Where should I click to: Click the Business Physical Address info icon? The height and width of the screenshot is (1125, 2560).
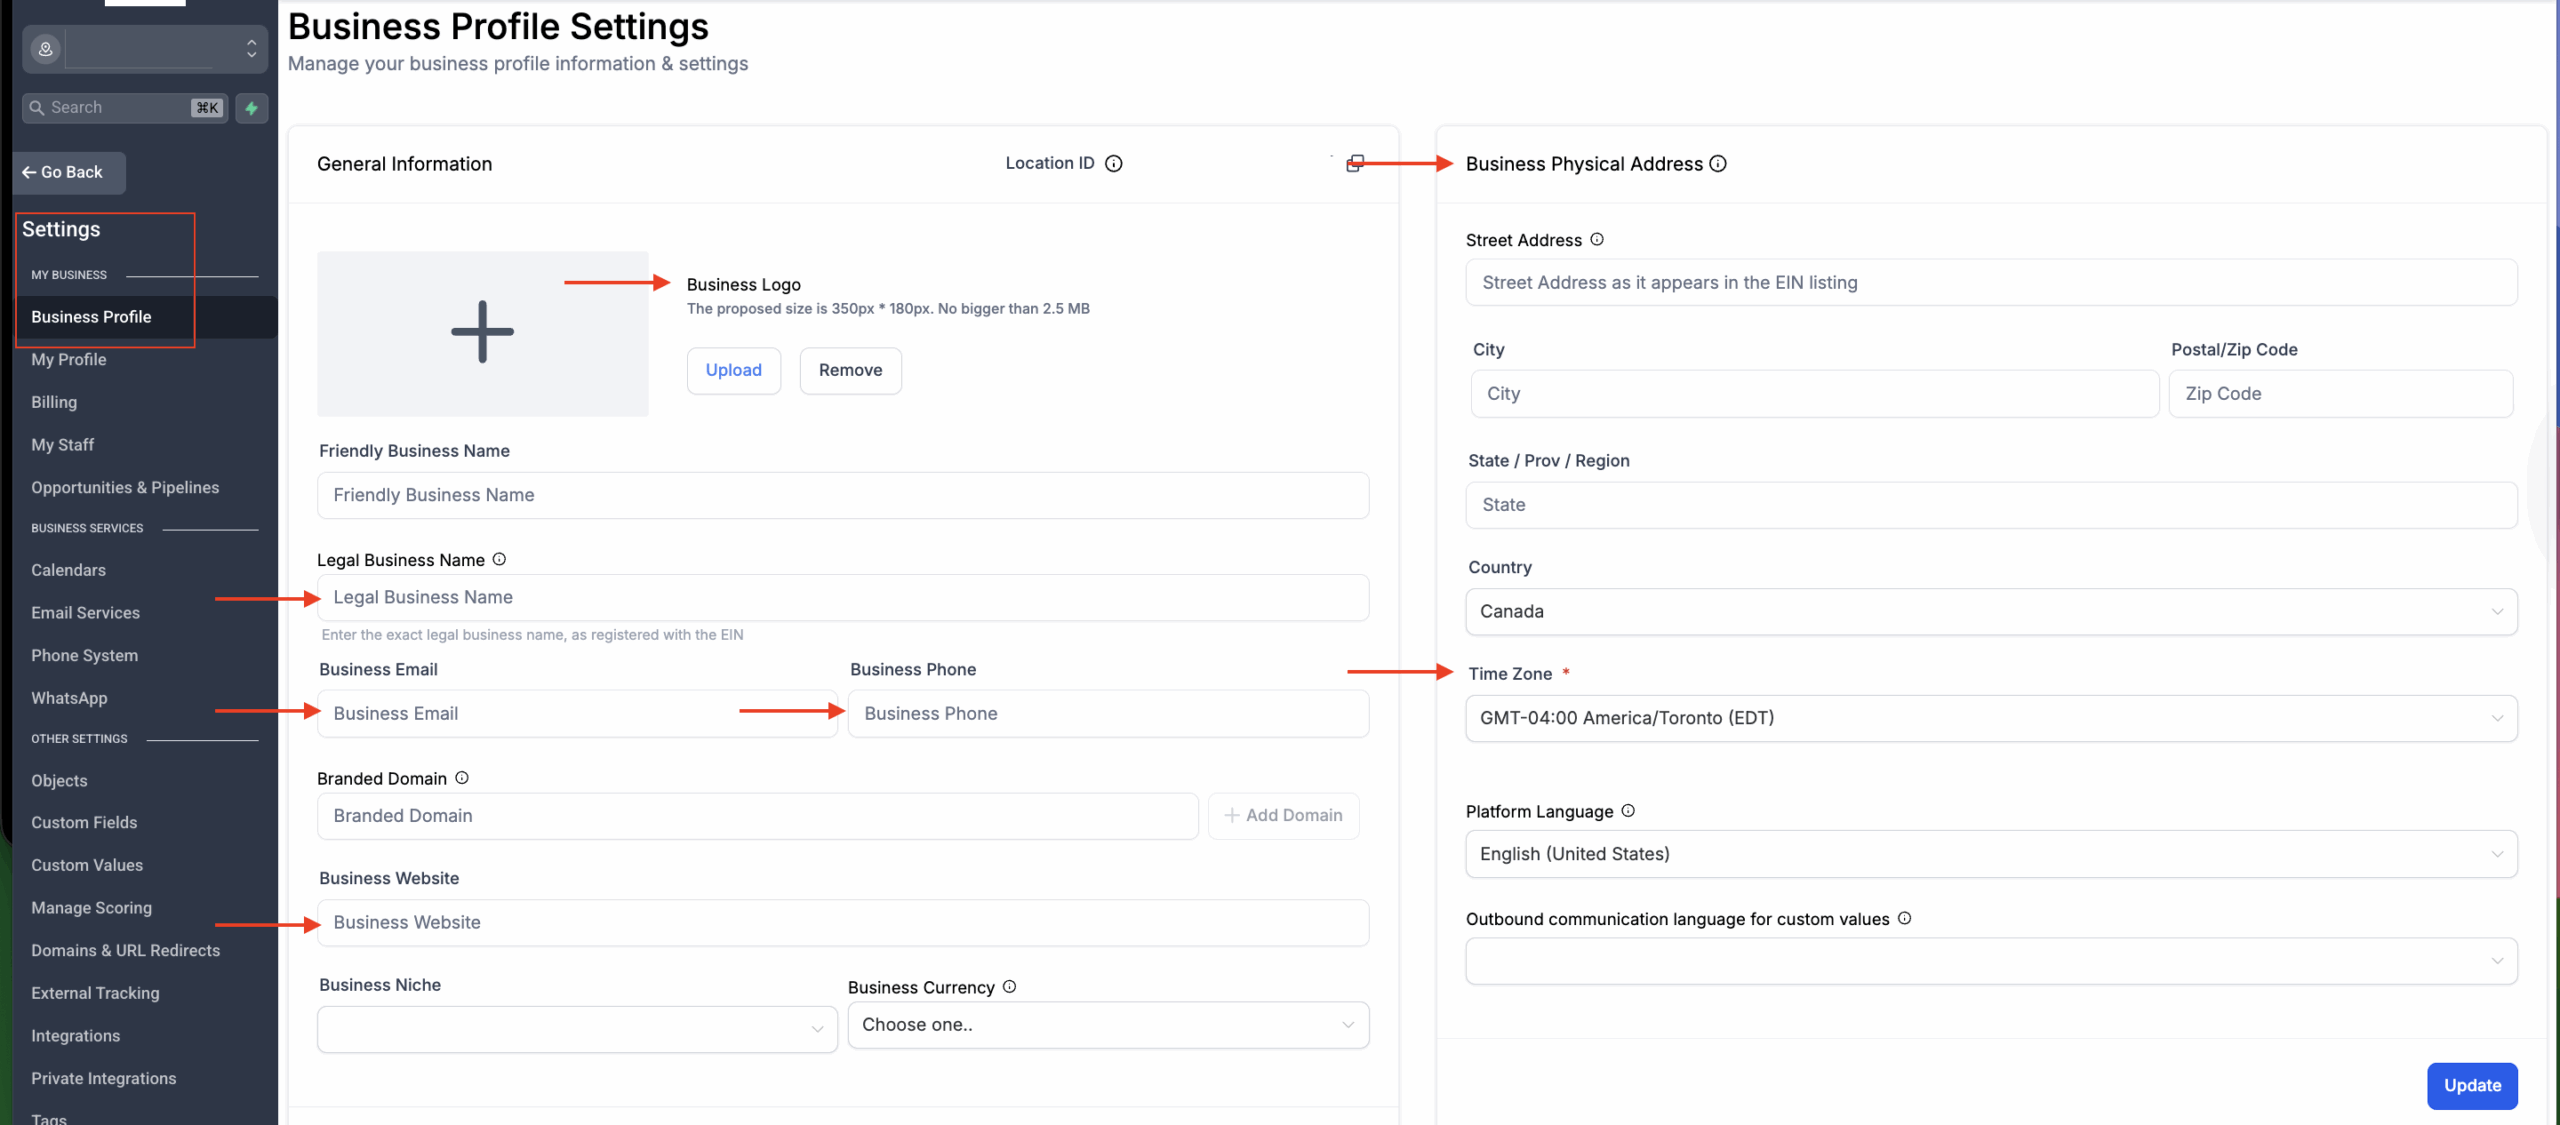click(1718, 164)
